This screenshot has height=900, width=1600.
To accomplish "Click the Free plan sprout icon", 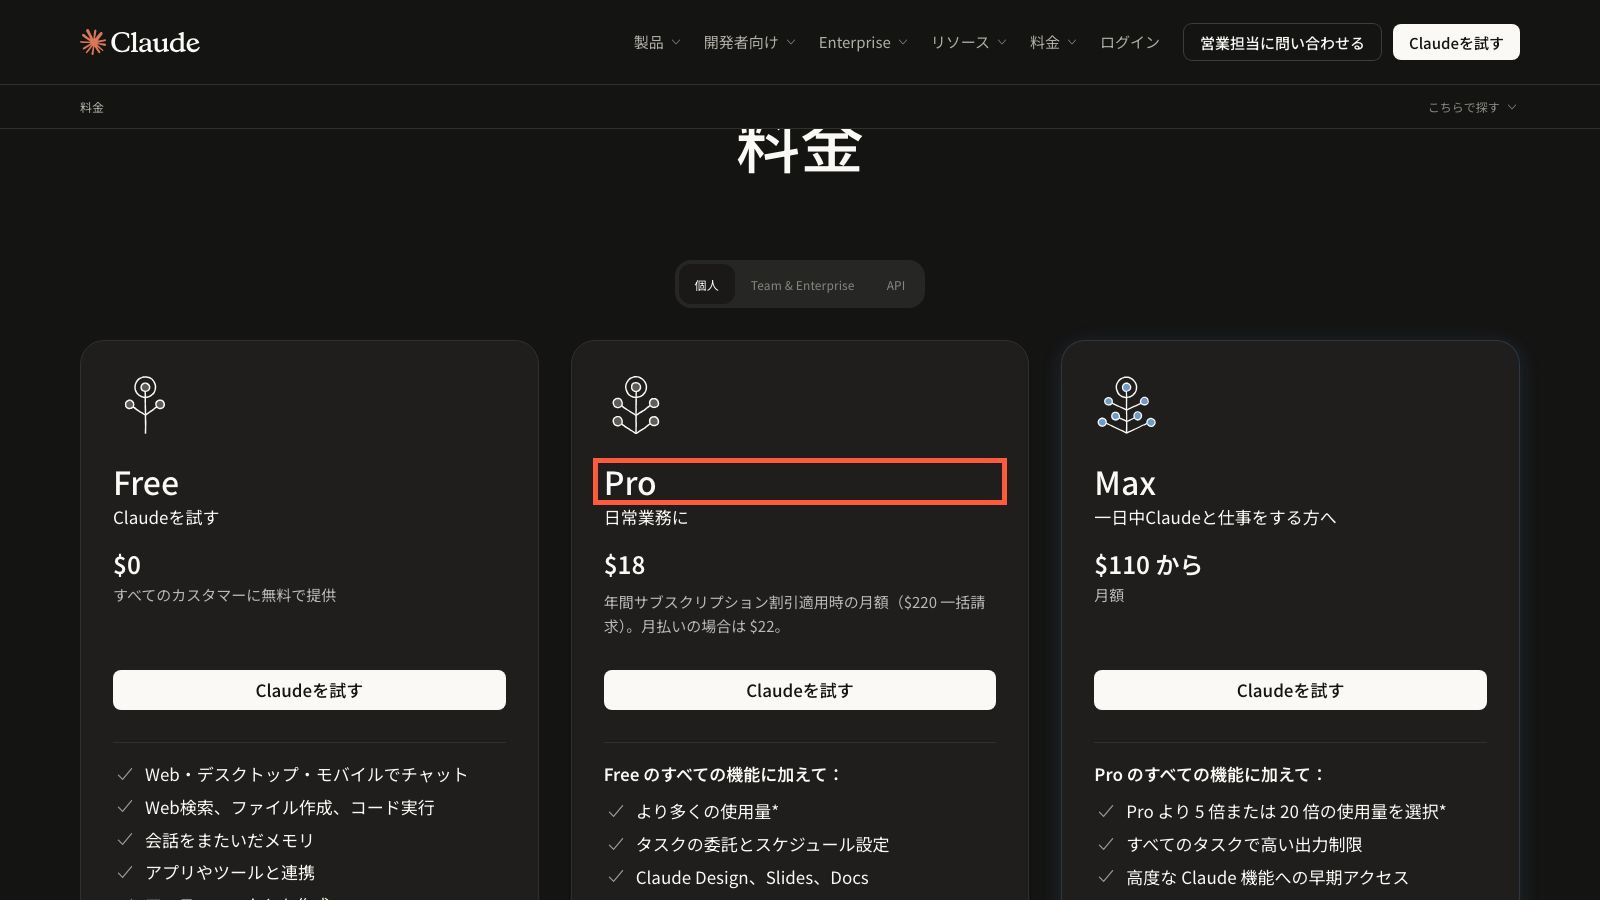I will point(145,405).
